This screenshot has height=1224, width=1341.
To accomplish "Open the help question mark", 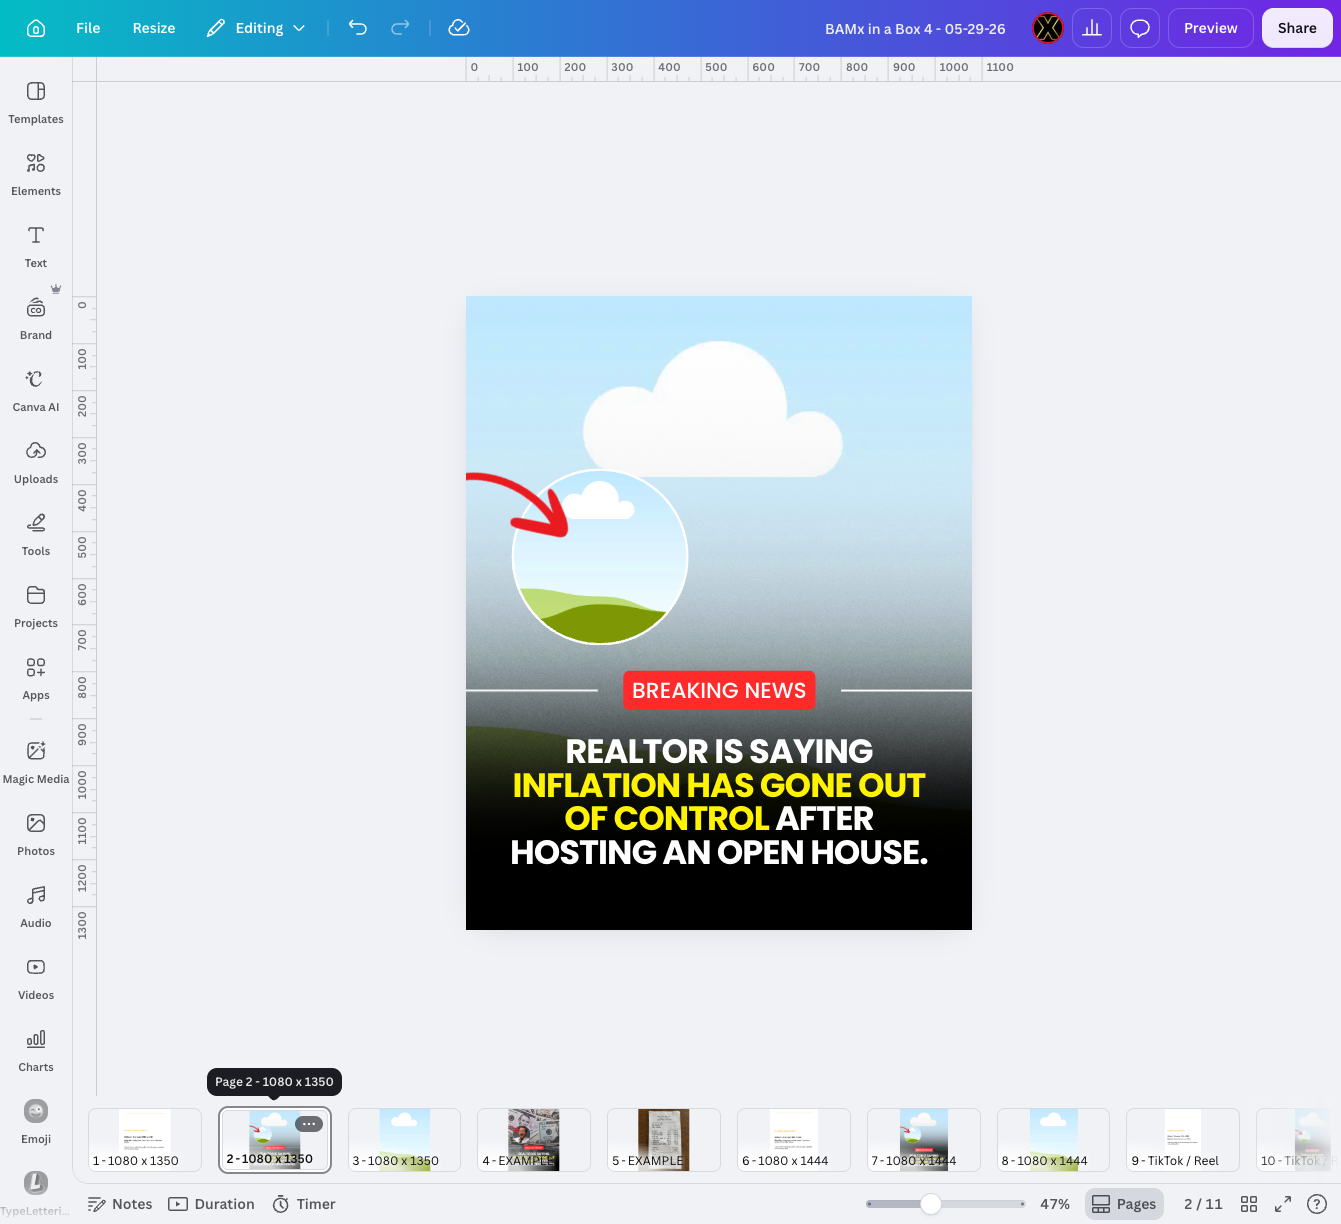I will click(x=1317, y=1204).
